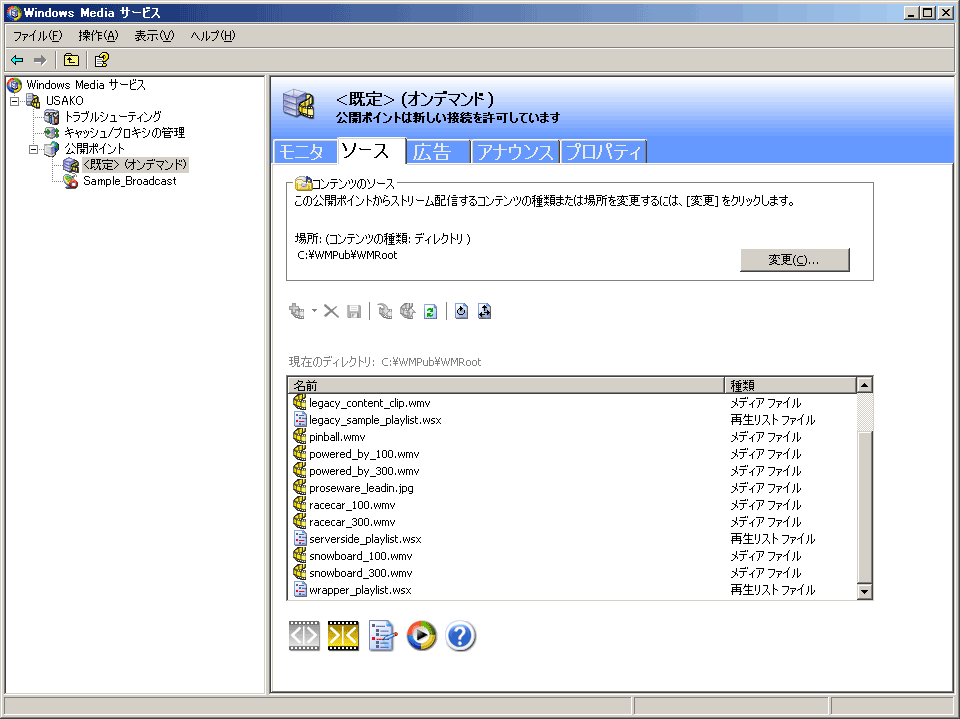Click the delete X icon above file list
960x719 pixels.
pyautogui.click(x=331, y=311)
